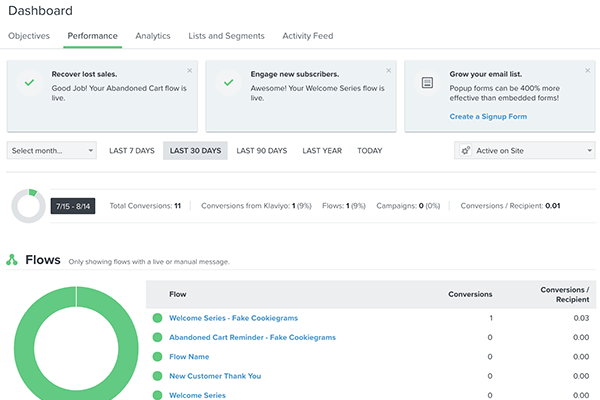Viewport: 600px width, 400px height.
Task: Open the Select month dropdown
Action: coord(51,151)
